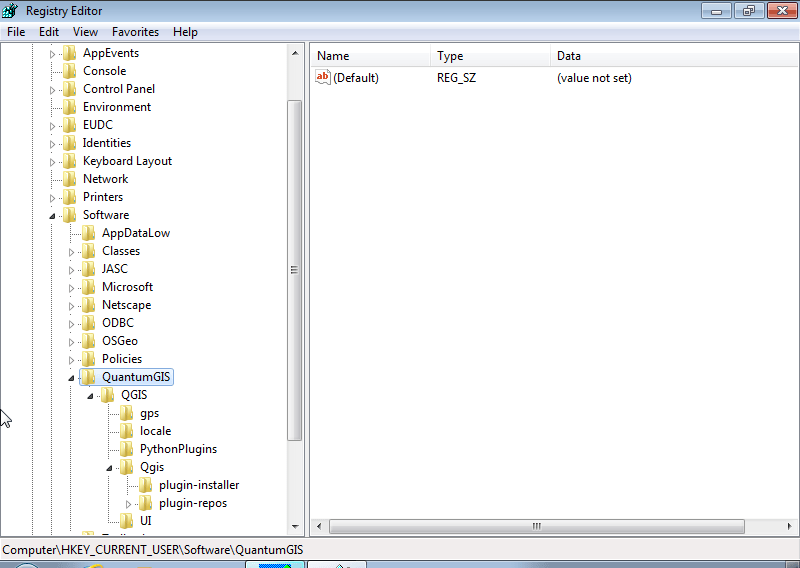Collapse the Software key

click(52, 216)
